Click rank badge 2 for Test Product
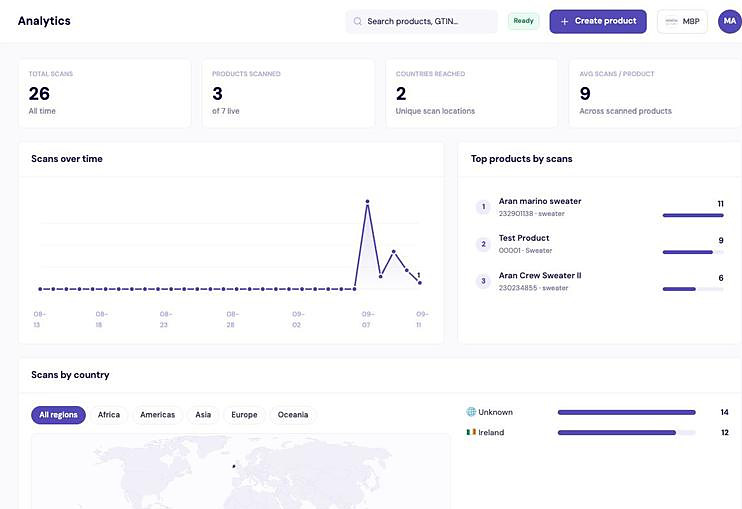 click(483, 244)
